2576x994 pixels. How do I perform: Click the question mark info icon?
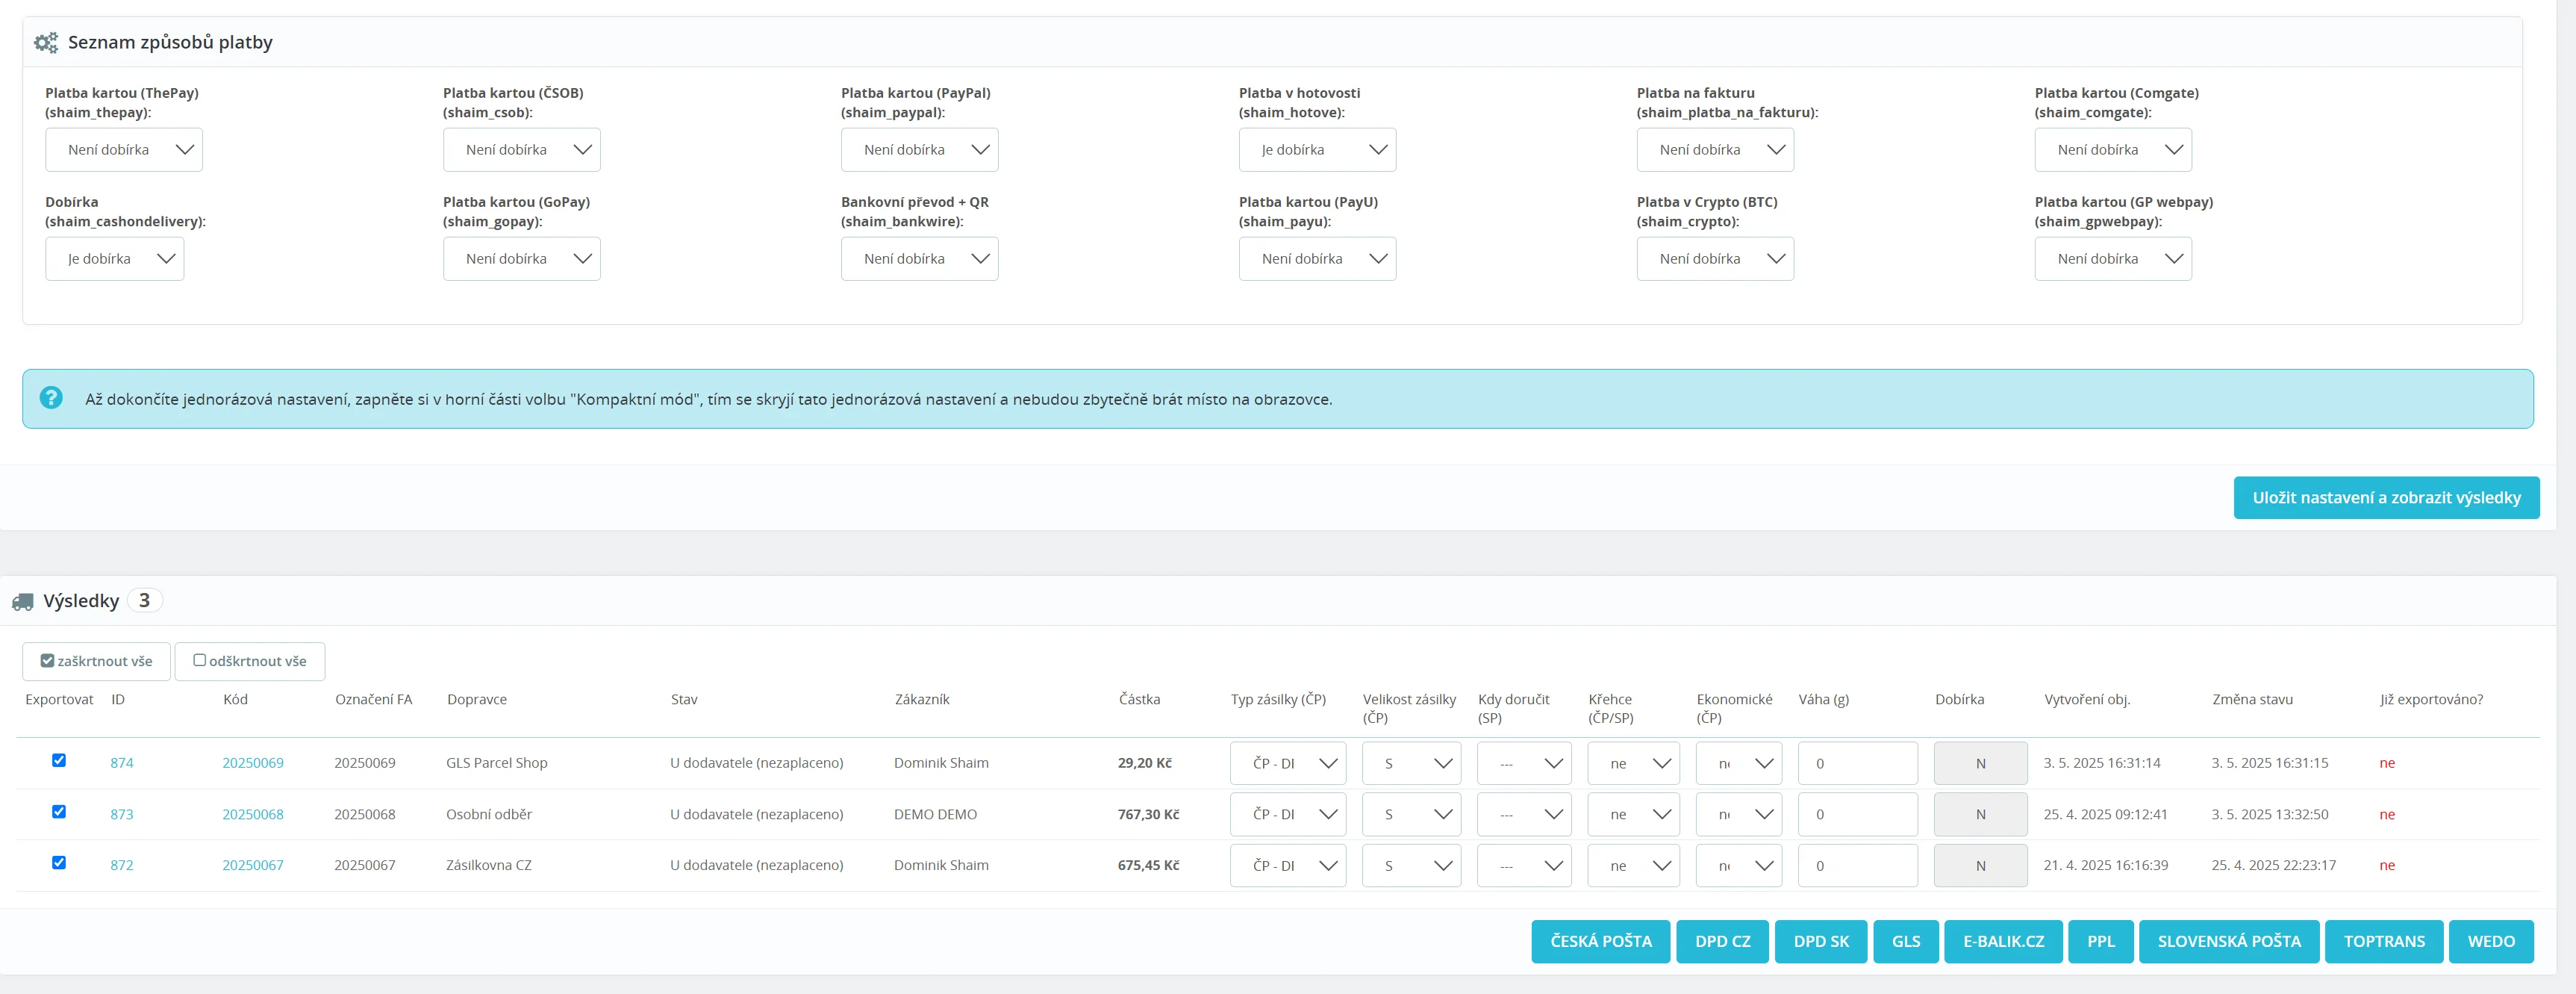[x=51, y=398]
